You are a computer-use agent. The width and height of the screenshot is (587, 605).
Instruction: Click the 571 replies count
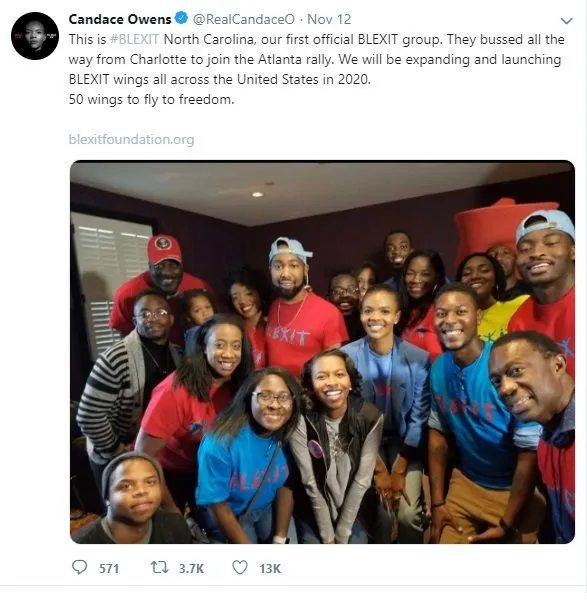coord(109,568)
